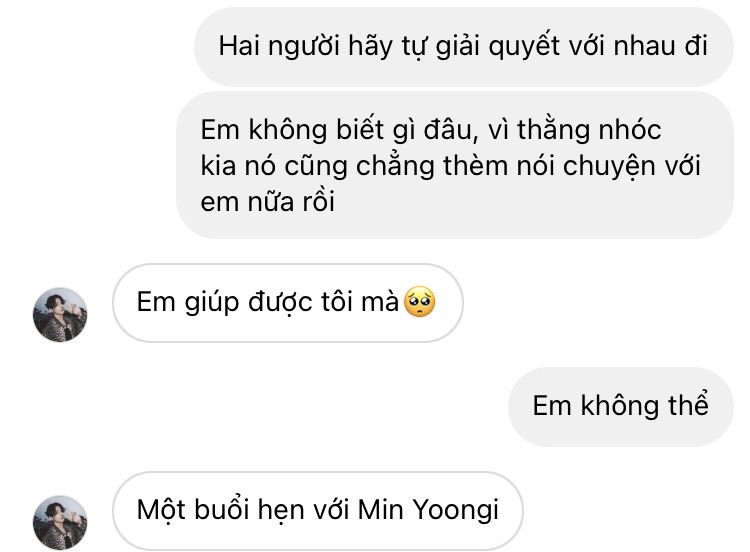Screen dimensions: 750x552
Task: Select bubble "Một buổi hẹn với Min Yoongi"
Action: [318, 510]
